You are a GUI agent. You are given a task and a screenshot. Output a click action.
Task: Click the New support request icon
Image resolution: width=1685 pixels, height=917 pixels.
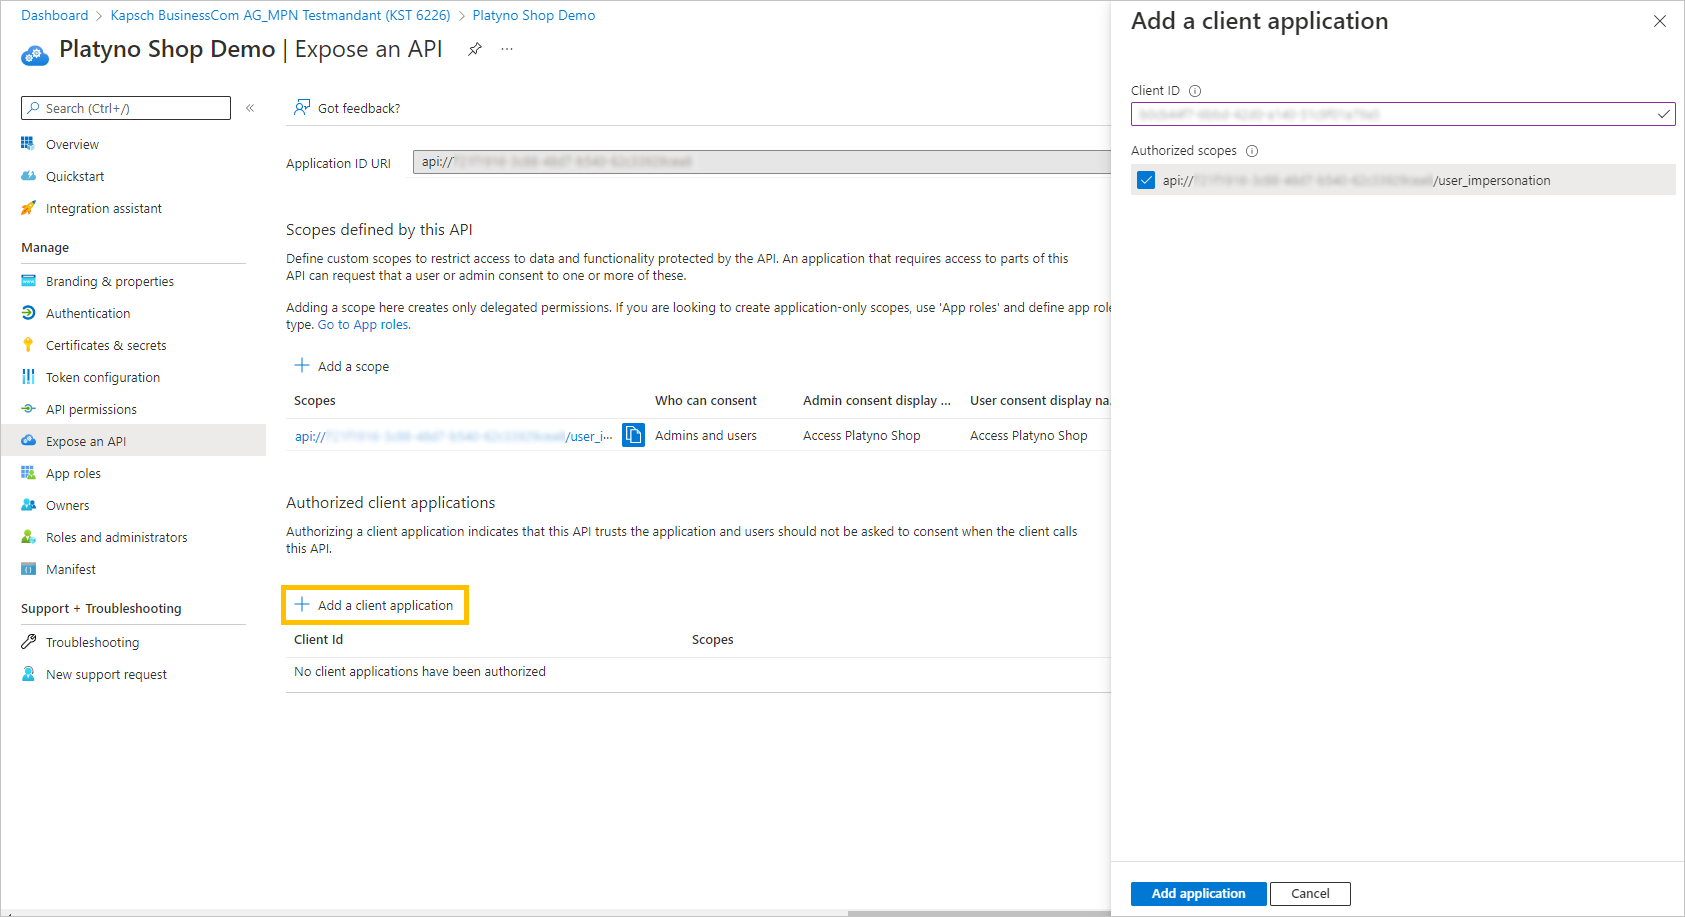click(x=28, y=674)
